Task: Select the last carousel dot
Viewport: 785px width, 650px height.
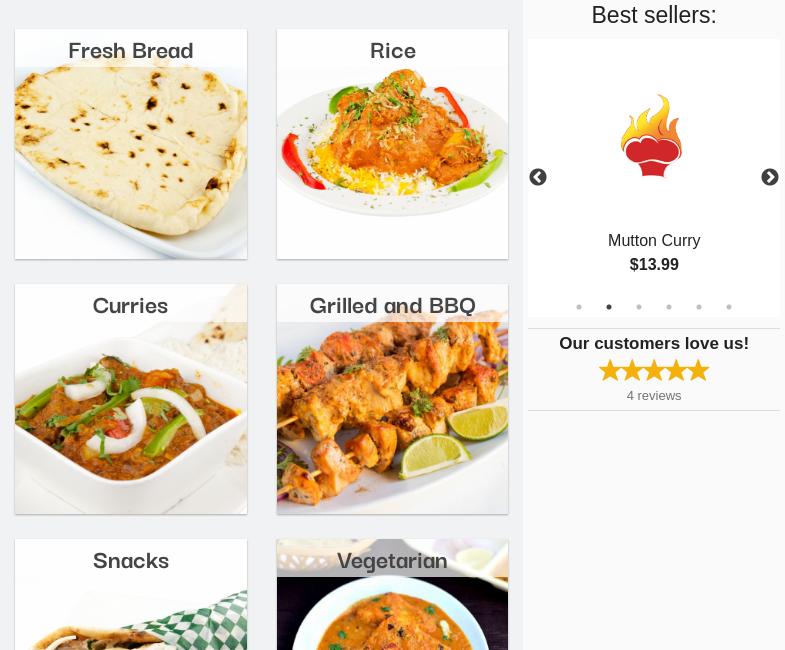Action: pyautogui.click(x=729, y=307)
